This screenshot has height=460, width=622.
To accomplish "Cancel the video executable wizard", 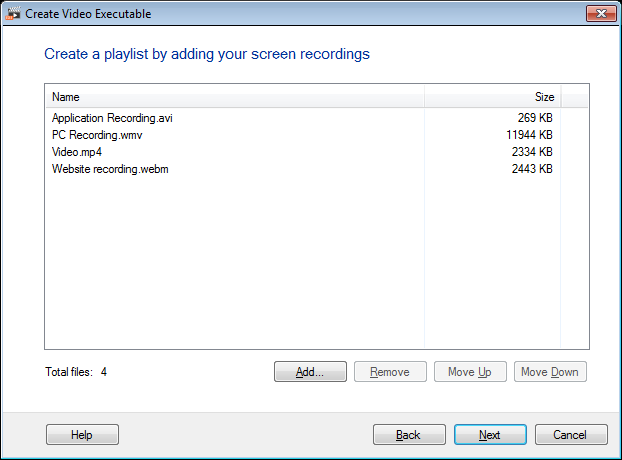I will (571, 435).
